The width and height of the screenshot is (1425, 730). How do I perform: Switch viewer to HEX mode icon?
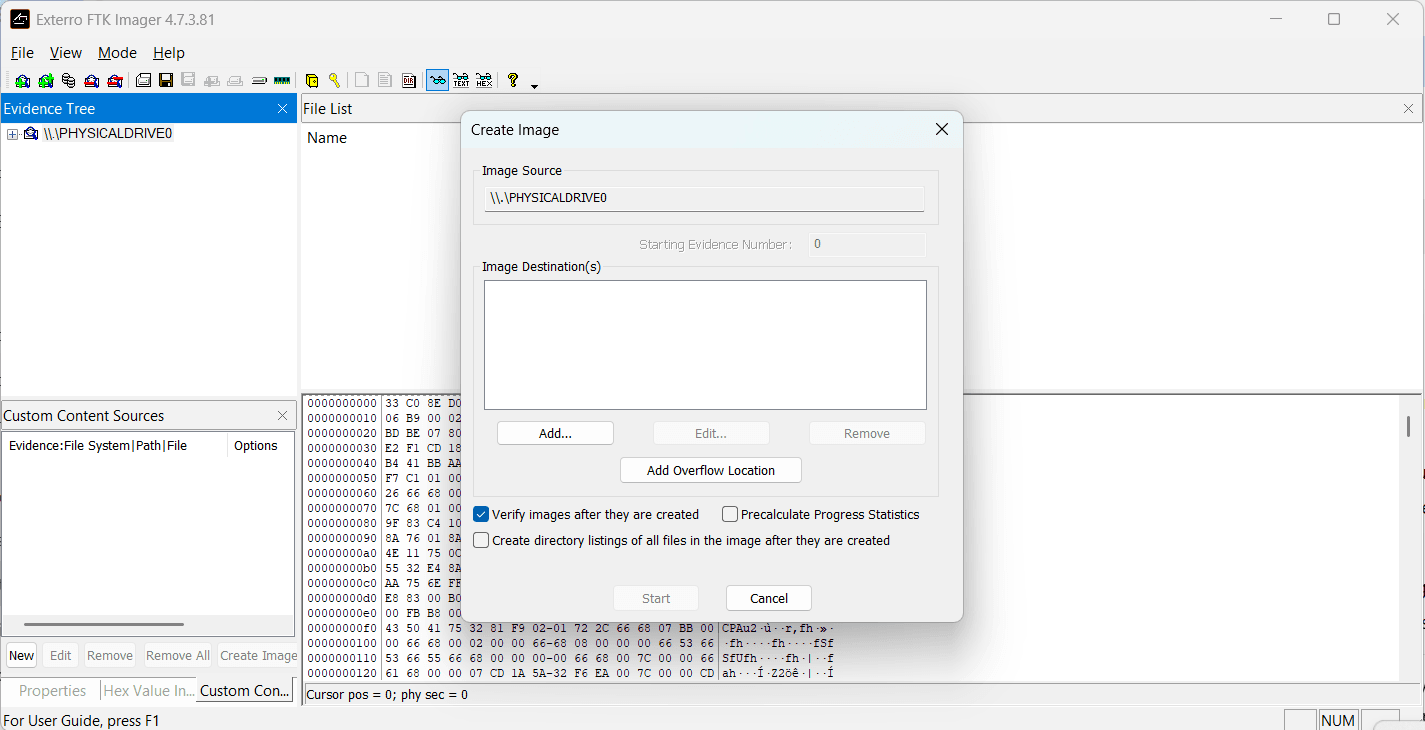pos(484,80)
